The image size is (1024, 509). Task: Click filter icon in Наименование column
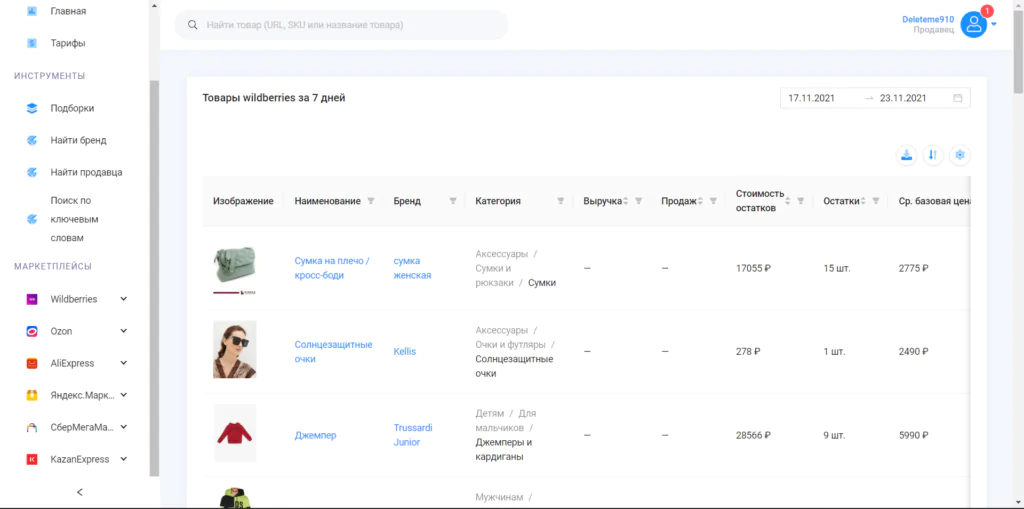pos(371,201)
